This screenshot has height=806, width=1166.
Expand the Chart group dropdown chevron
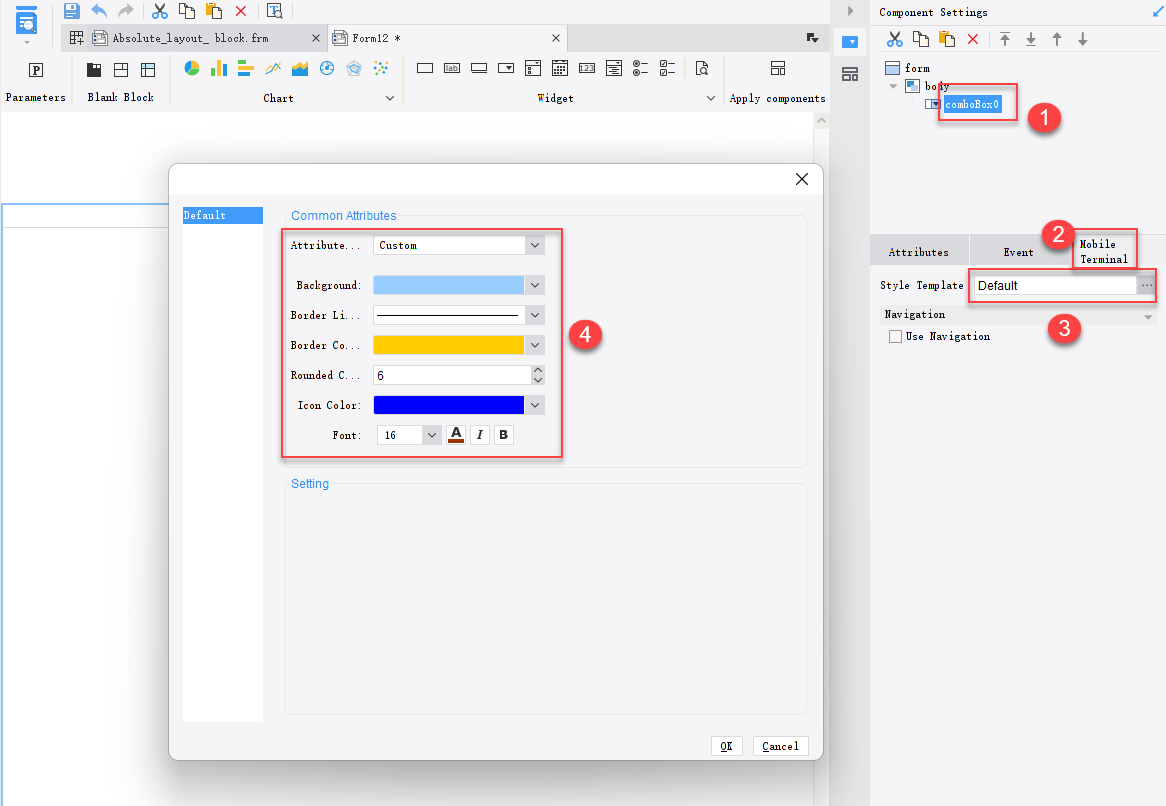pos(390,98)
